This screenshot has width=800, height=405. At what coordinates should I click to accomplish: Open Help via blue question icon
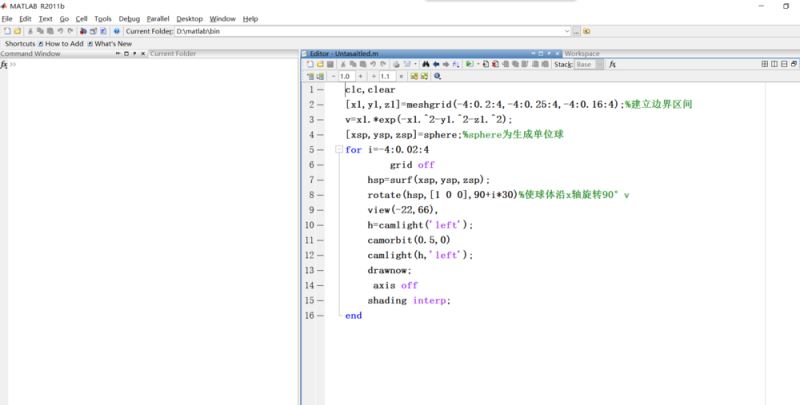tap(116, 31)
